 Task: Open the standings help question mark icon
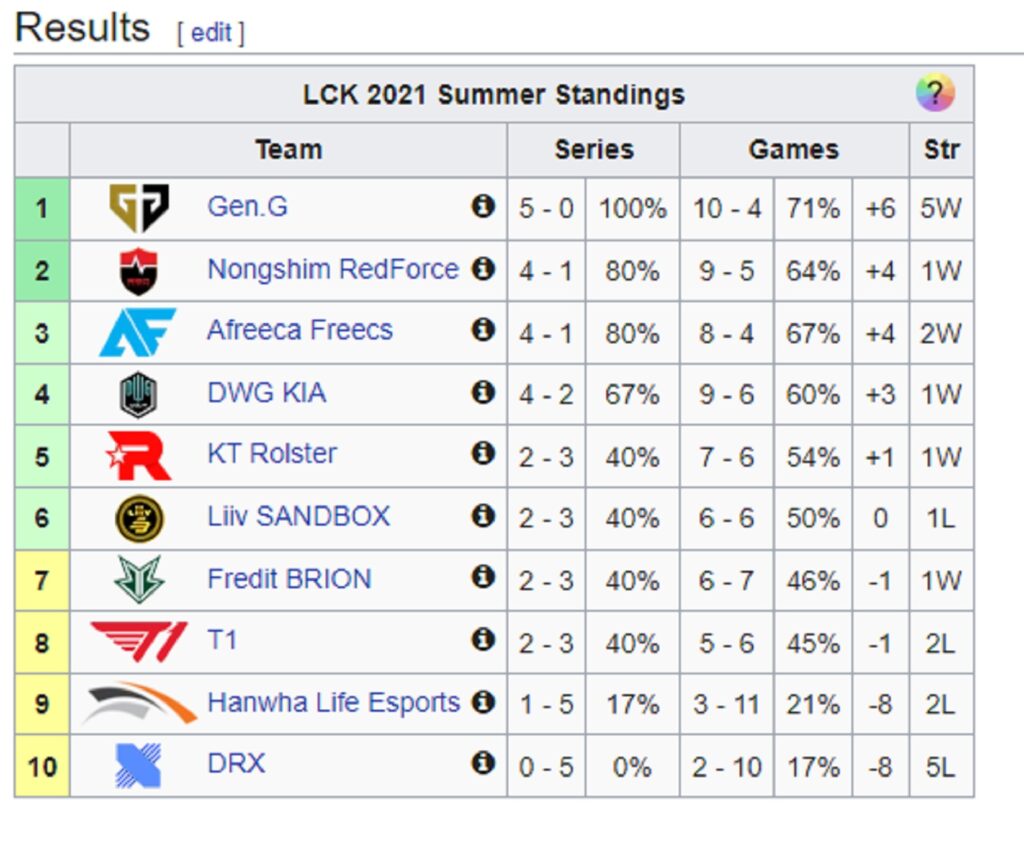tap(934, 93)
